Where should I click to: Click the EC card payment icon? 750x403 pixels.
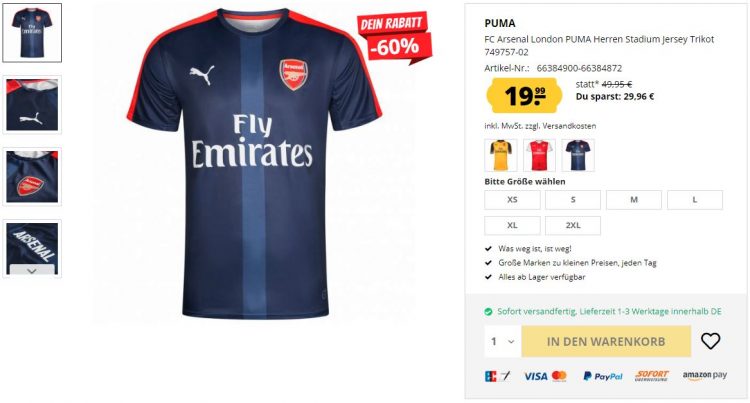tap(497, 376)
